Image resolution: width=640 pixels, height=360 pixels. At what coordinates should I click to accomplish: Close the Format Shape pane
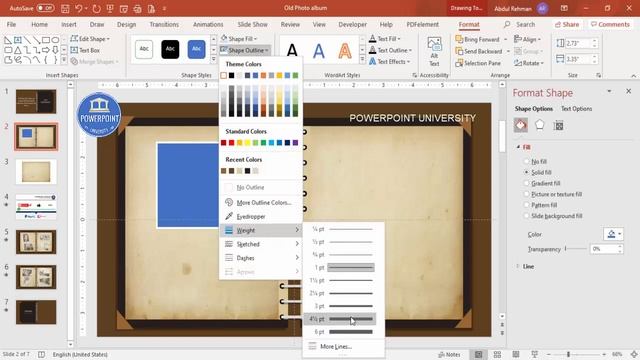(629, 91)
